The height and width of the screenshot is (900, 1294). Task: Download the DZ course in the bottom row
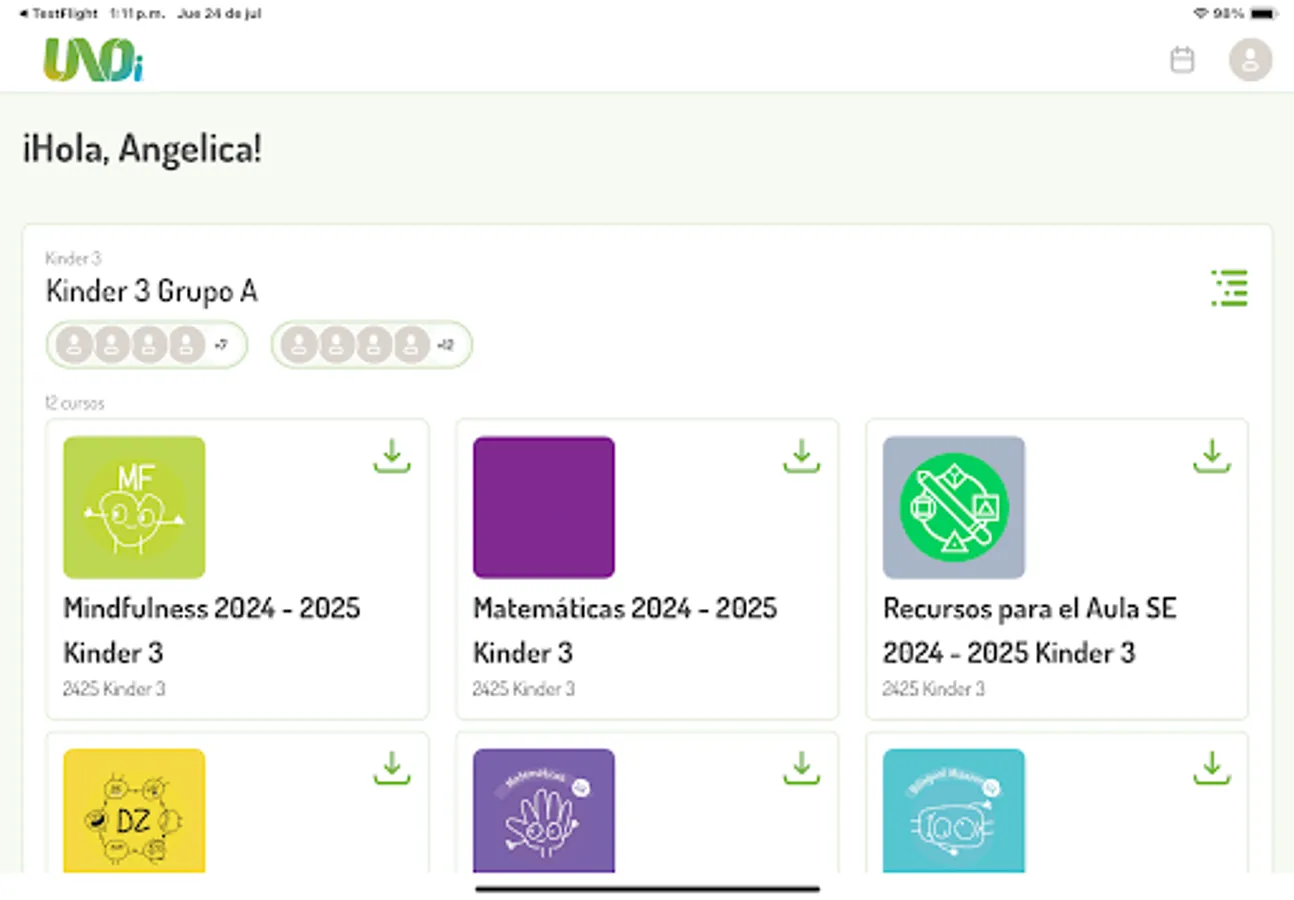pos(391,768)
